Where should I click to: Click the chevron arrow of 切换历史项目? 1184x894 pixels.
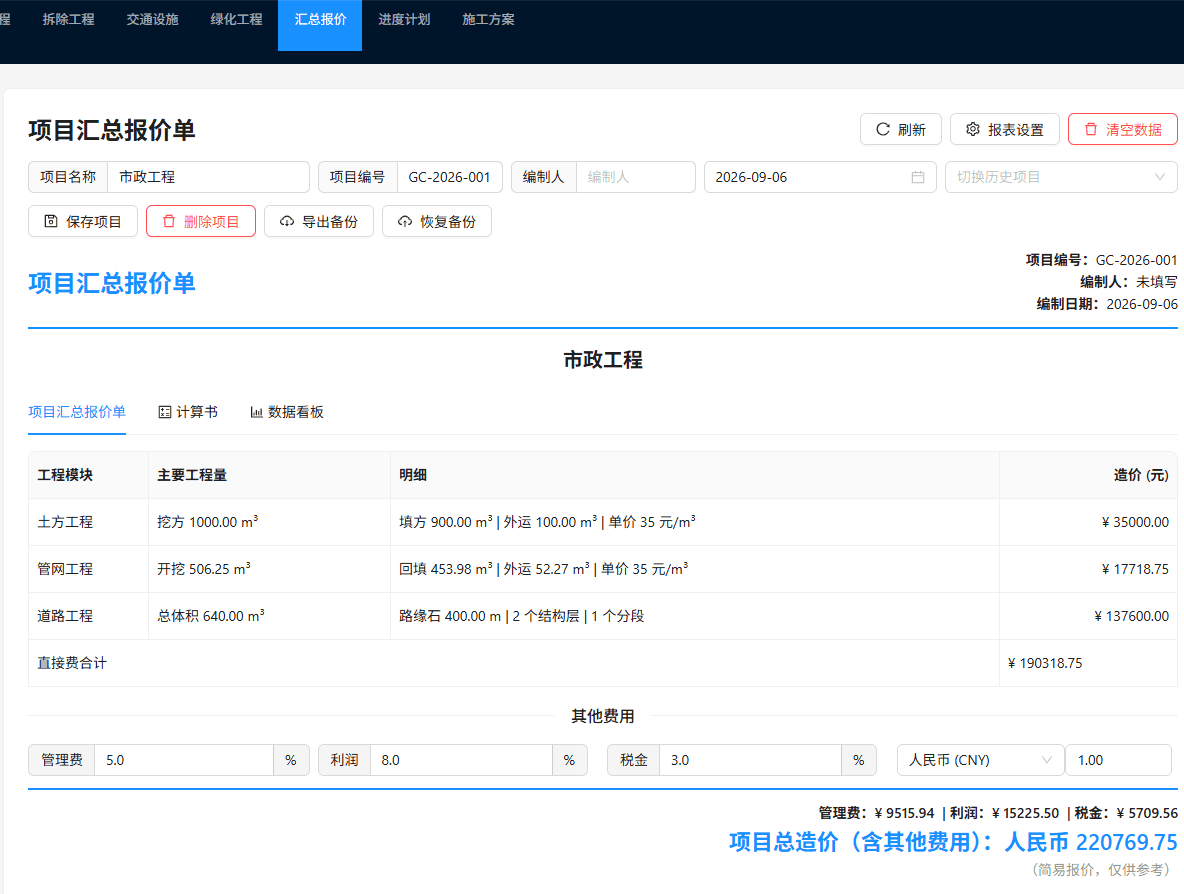[1159, 177]
